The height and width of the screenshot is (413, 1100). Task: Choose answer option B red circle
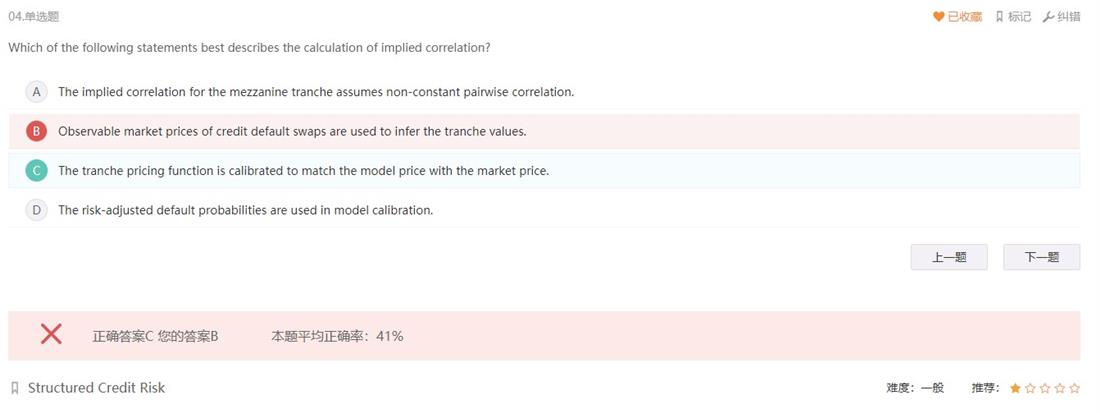click(36, 131)
